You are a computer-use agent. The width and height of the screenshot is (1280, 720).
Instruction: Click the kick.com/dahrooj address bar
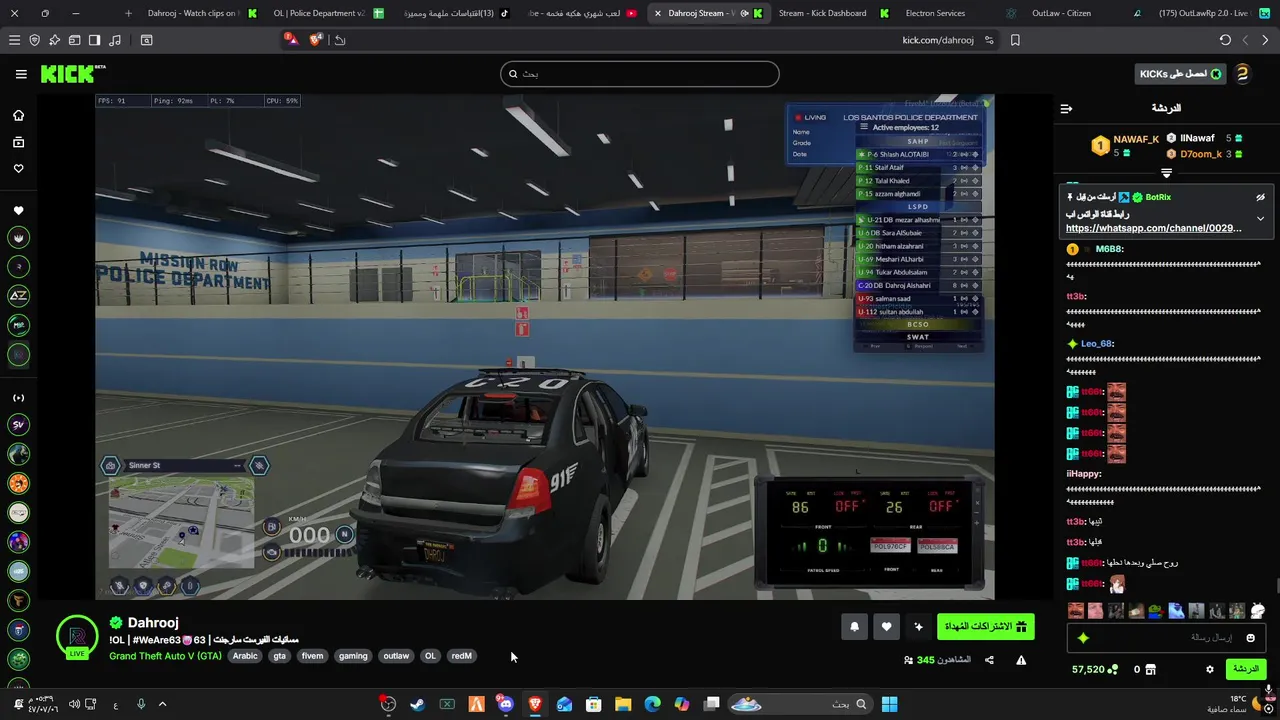click(x=938, y=40)
